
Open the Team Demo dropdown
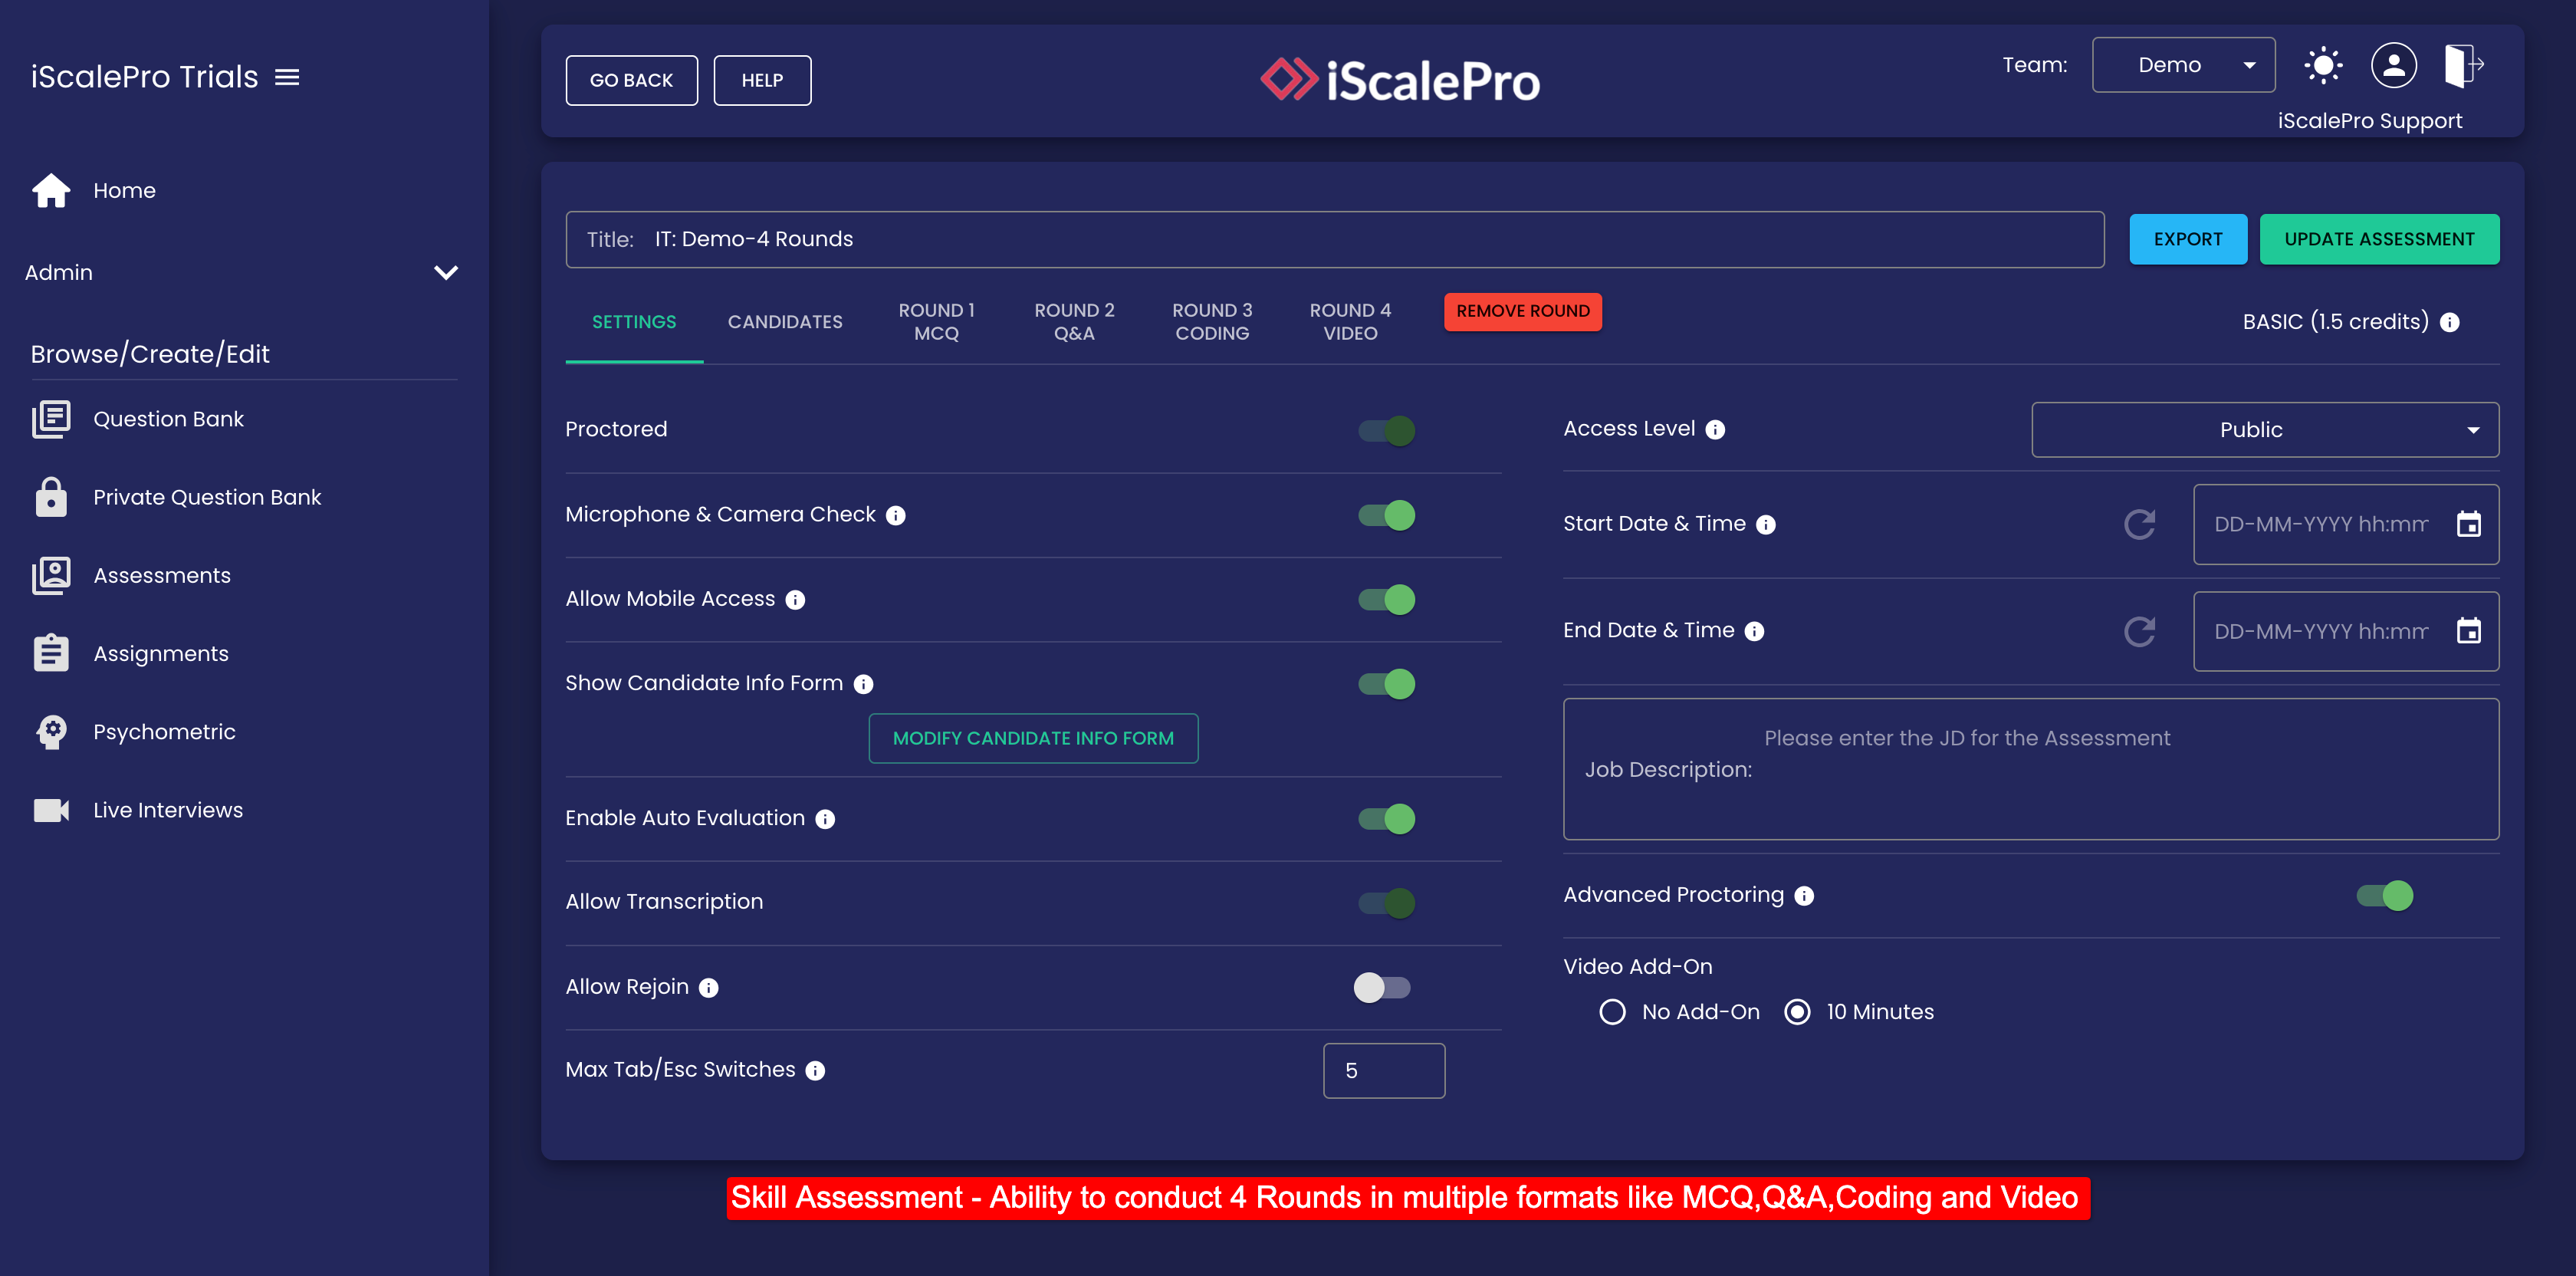coord(2183,65)
